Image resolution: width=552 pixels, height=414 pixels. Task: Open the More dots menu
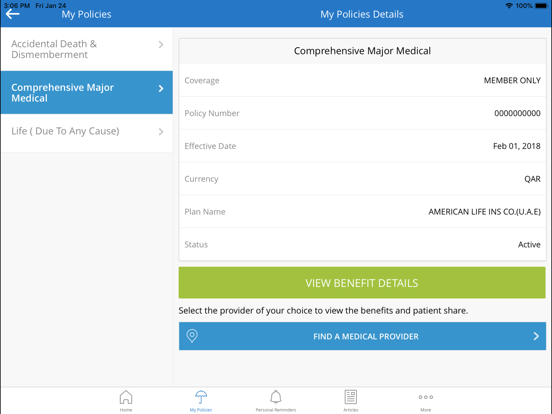426,397
